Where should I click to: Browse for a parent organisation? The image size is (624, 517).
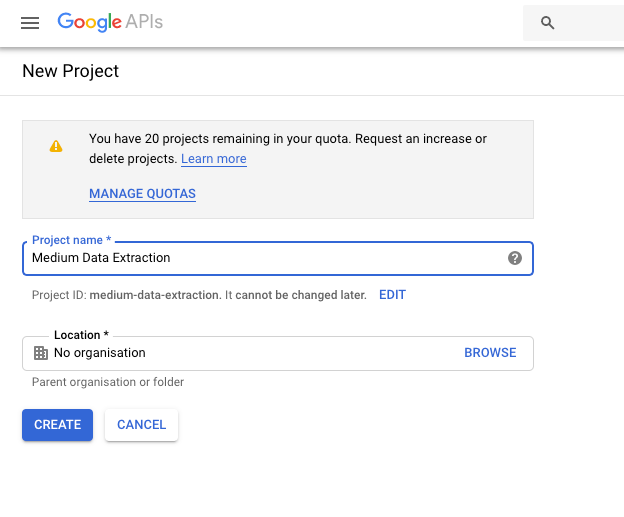490,353
